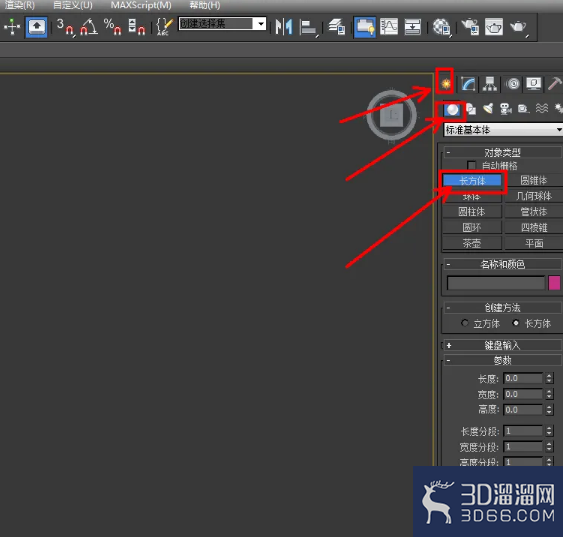Click the 宽度 value field
The image size is (563, 537).
tap(523, 394)
